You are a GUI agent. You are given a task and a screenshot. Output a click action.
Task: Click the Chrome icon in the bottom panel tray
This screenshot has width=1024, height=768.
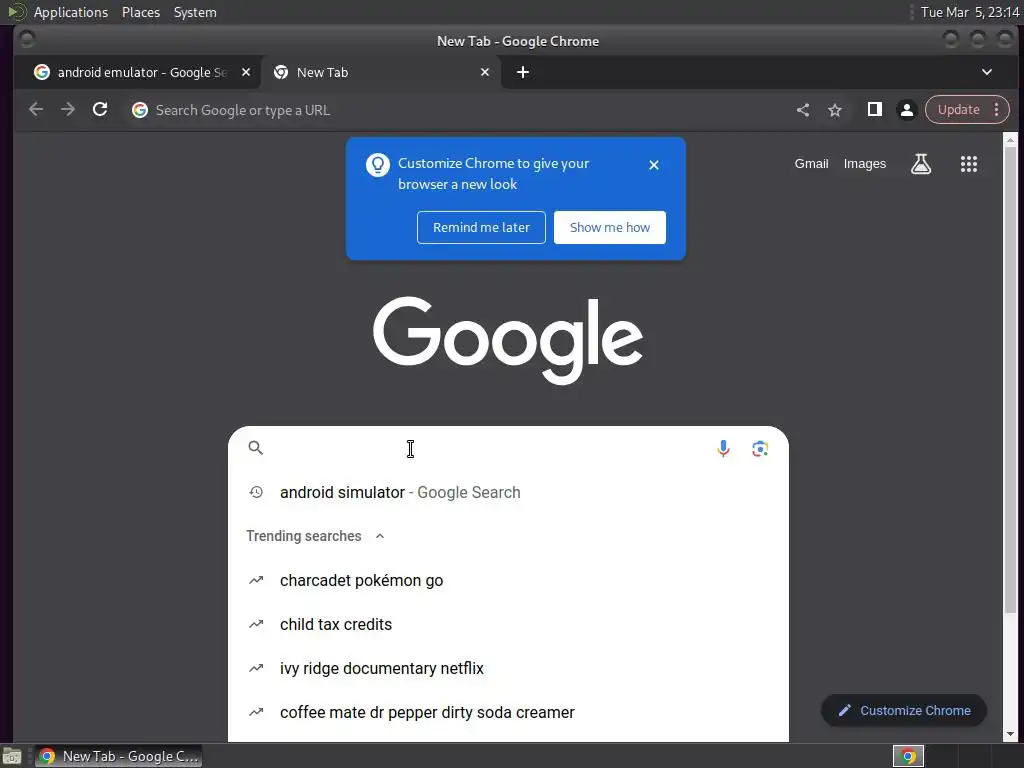click(x=908, y=756)
